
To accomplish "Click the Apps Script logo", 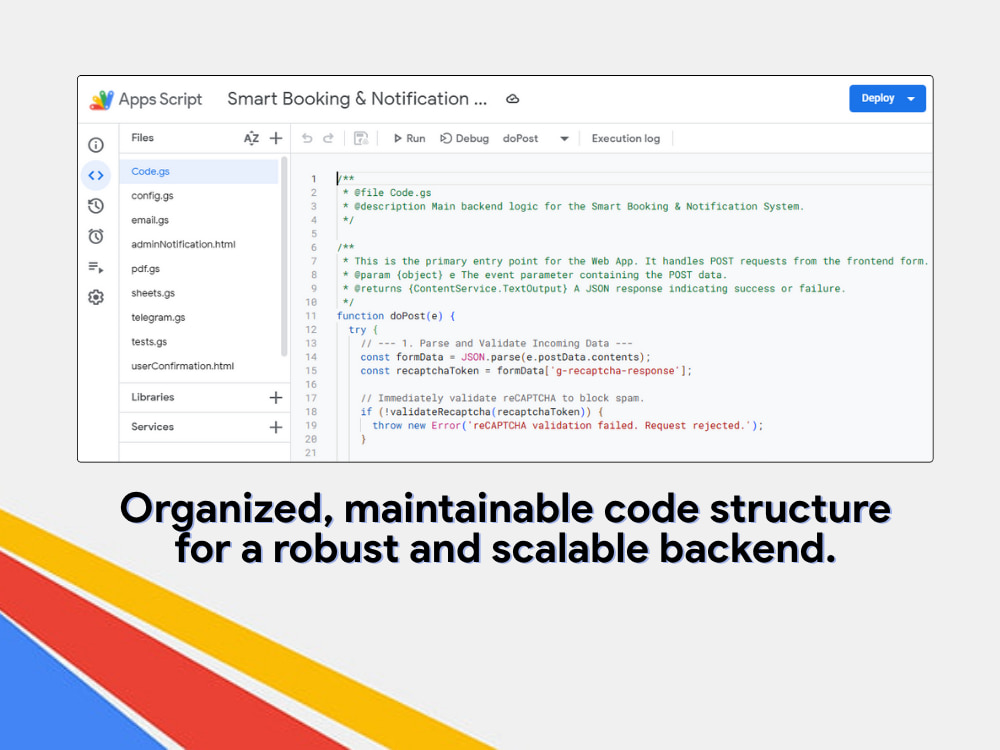I will pos(101,99).
